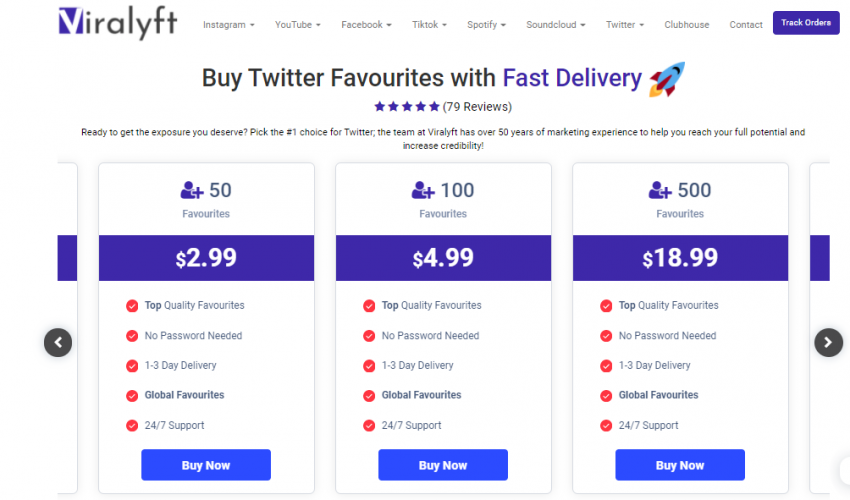
Task: Expand the YouTube dropdown menu
Action: click(298, 25)
